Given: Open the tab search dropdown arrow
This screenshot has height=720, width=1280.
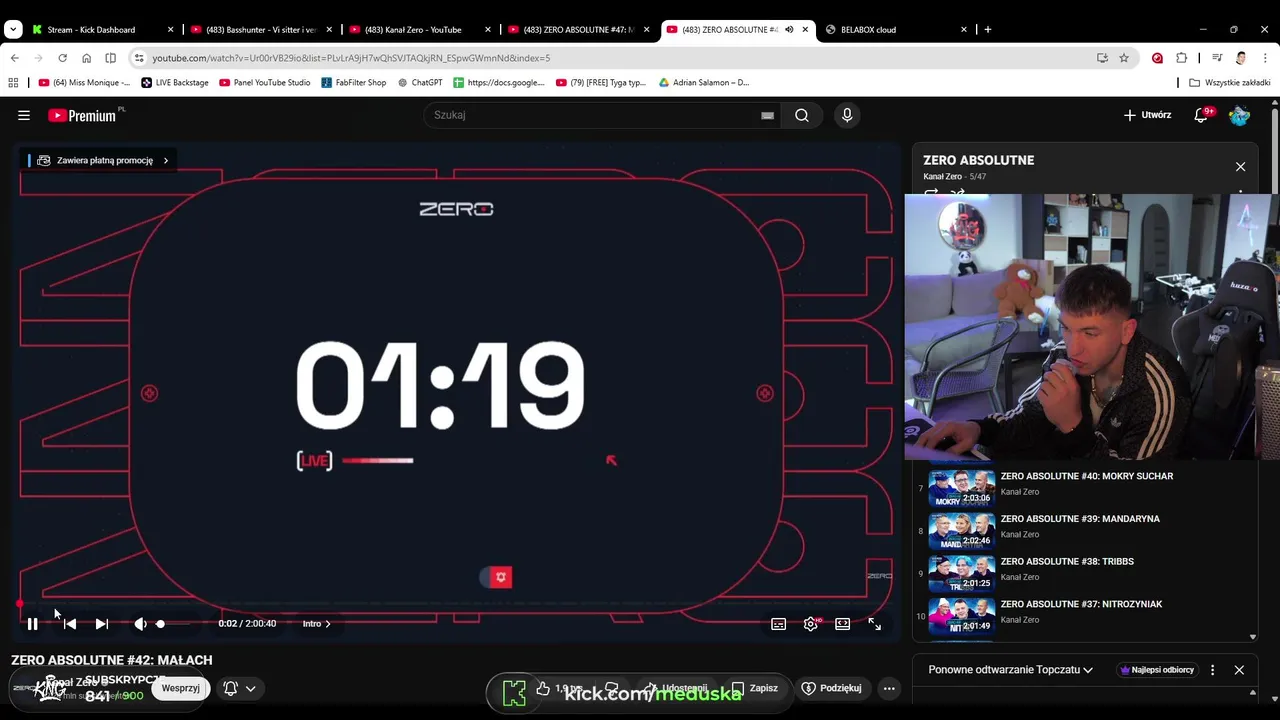Looking at the screenshot, I should coord(13,30).
